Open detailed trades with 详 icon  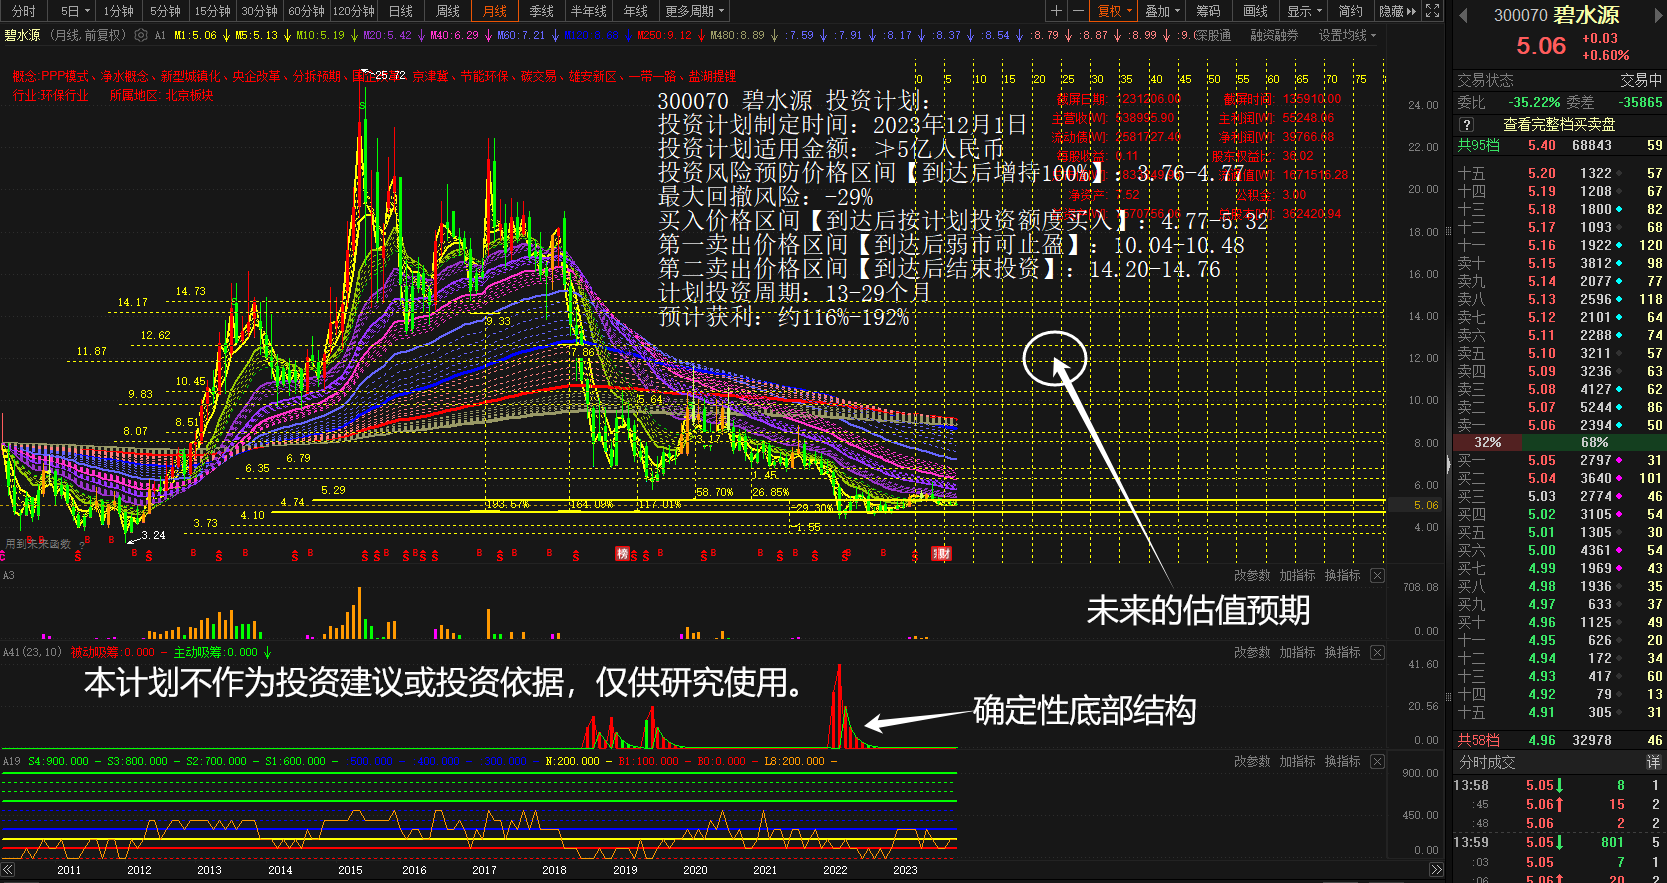point(1654,762)
